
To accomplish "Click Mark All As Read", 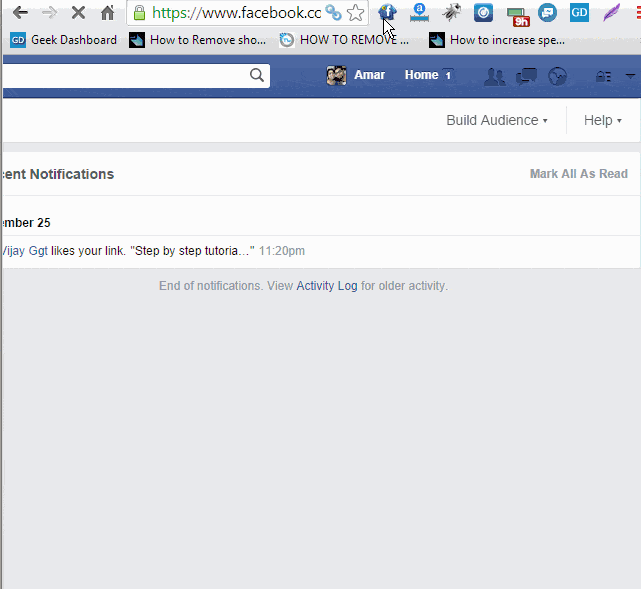I will pos(578,174).
